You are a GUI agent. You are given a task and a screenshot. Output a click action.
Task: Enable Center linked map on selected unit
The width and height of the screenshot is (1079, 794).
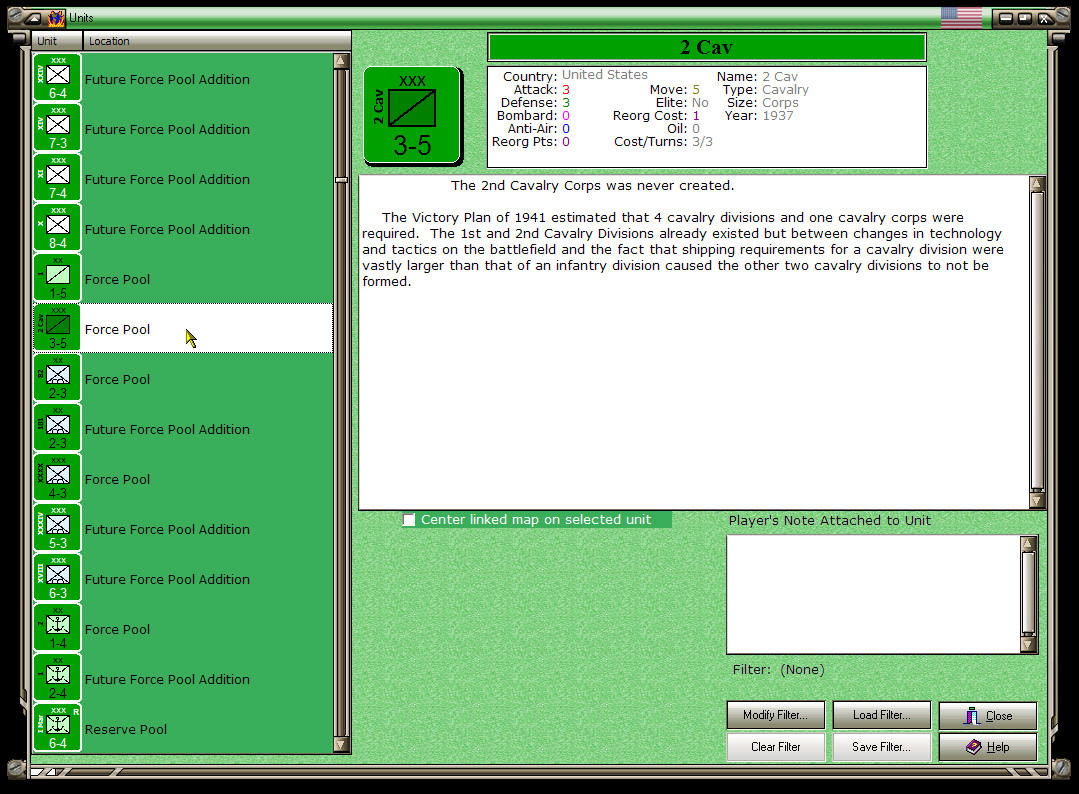409,519
